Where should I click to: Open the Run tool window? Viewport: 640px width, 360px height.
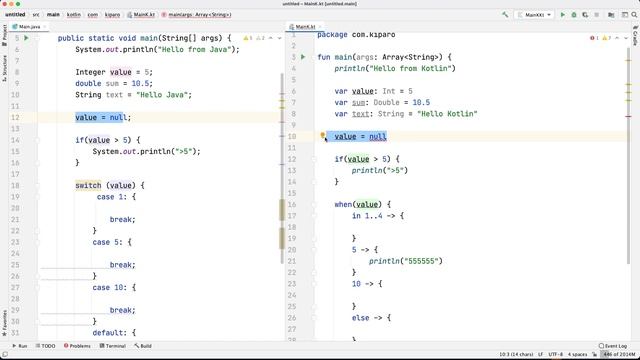click(19, 346)
